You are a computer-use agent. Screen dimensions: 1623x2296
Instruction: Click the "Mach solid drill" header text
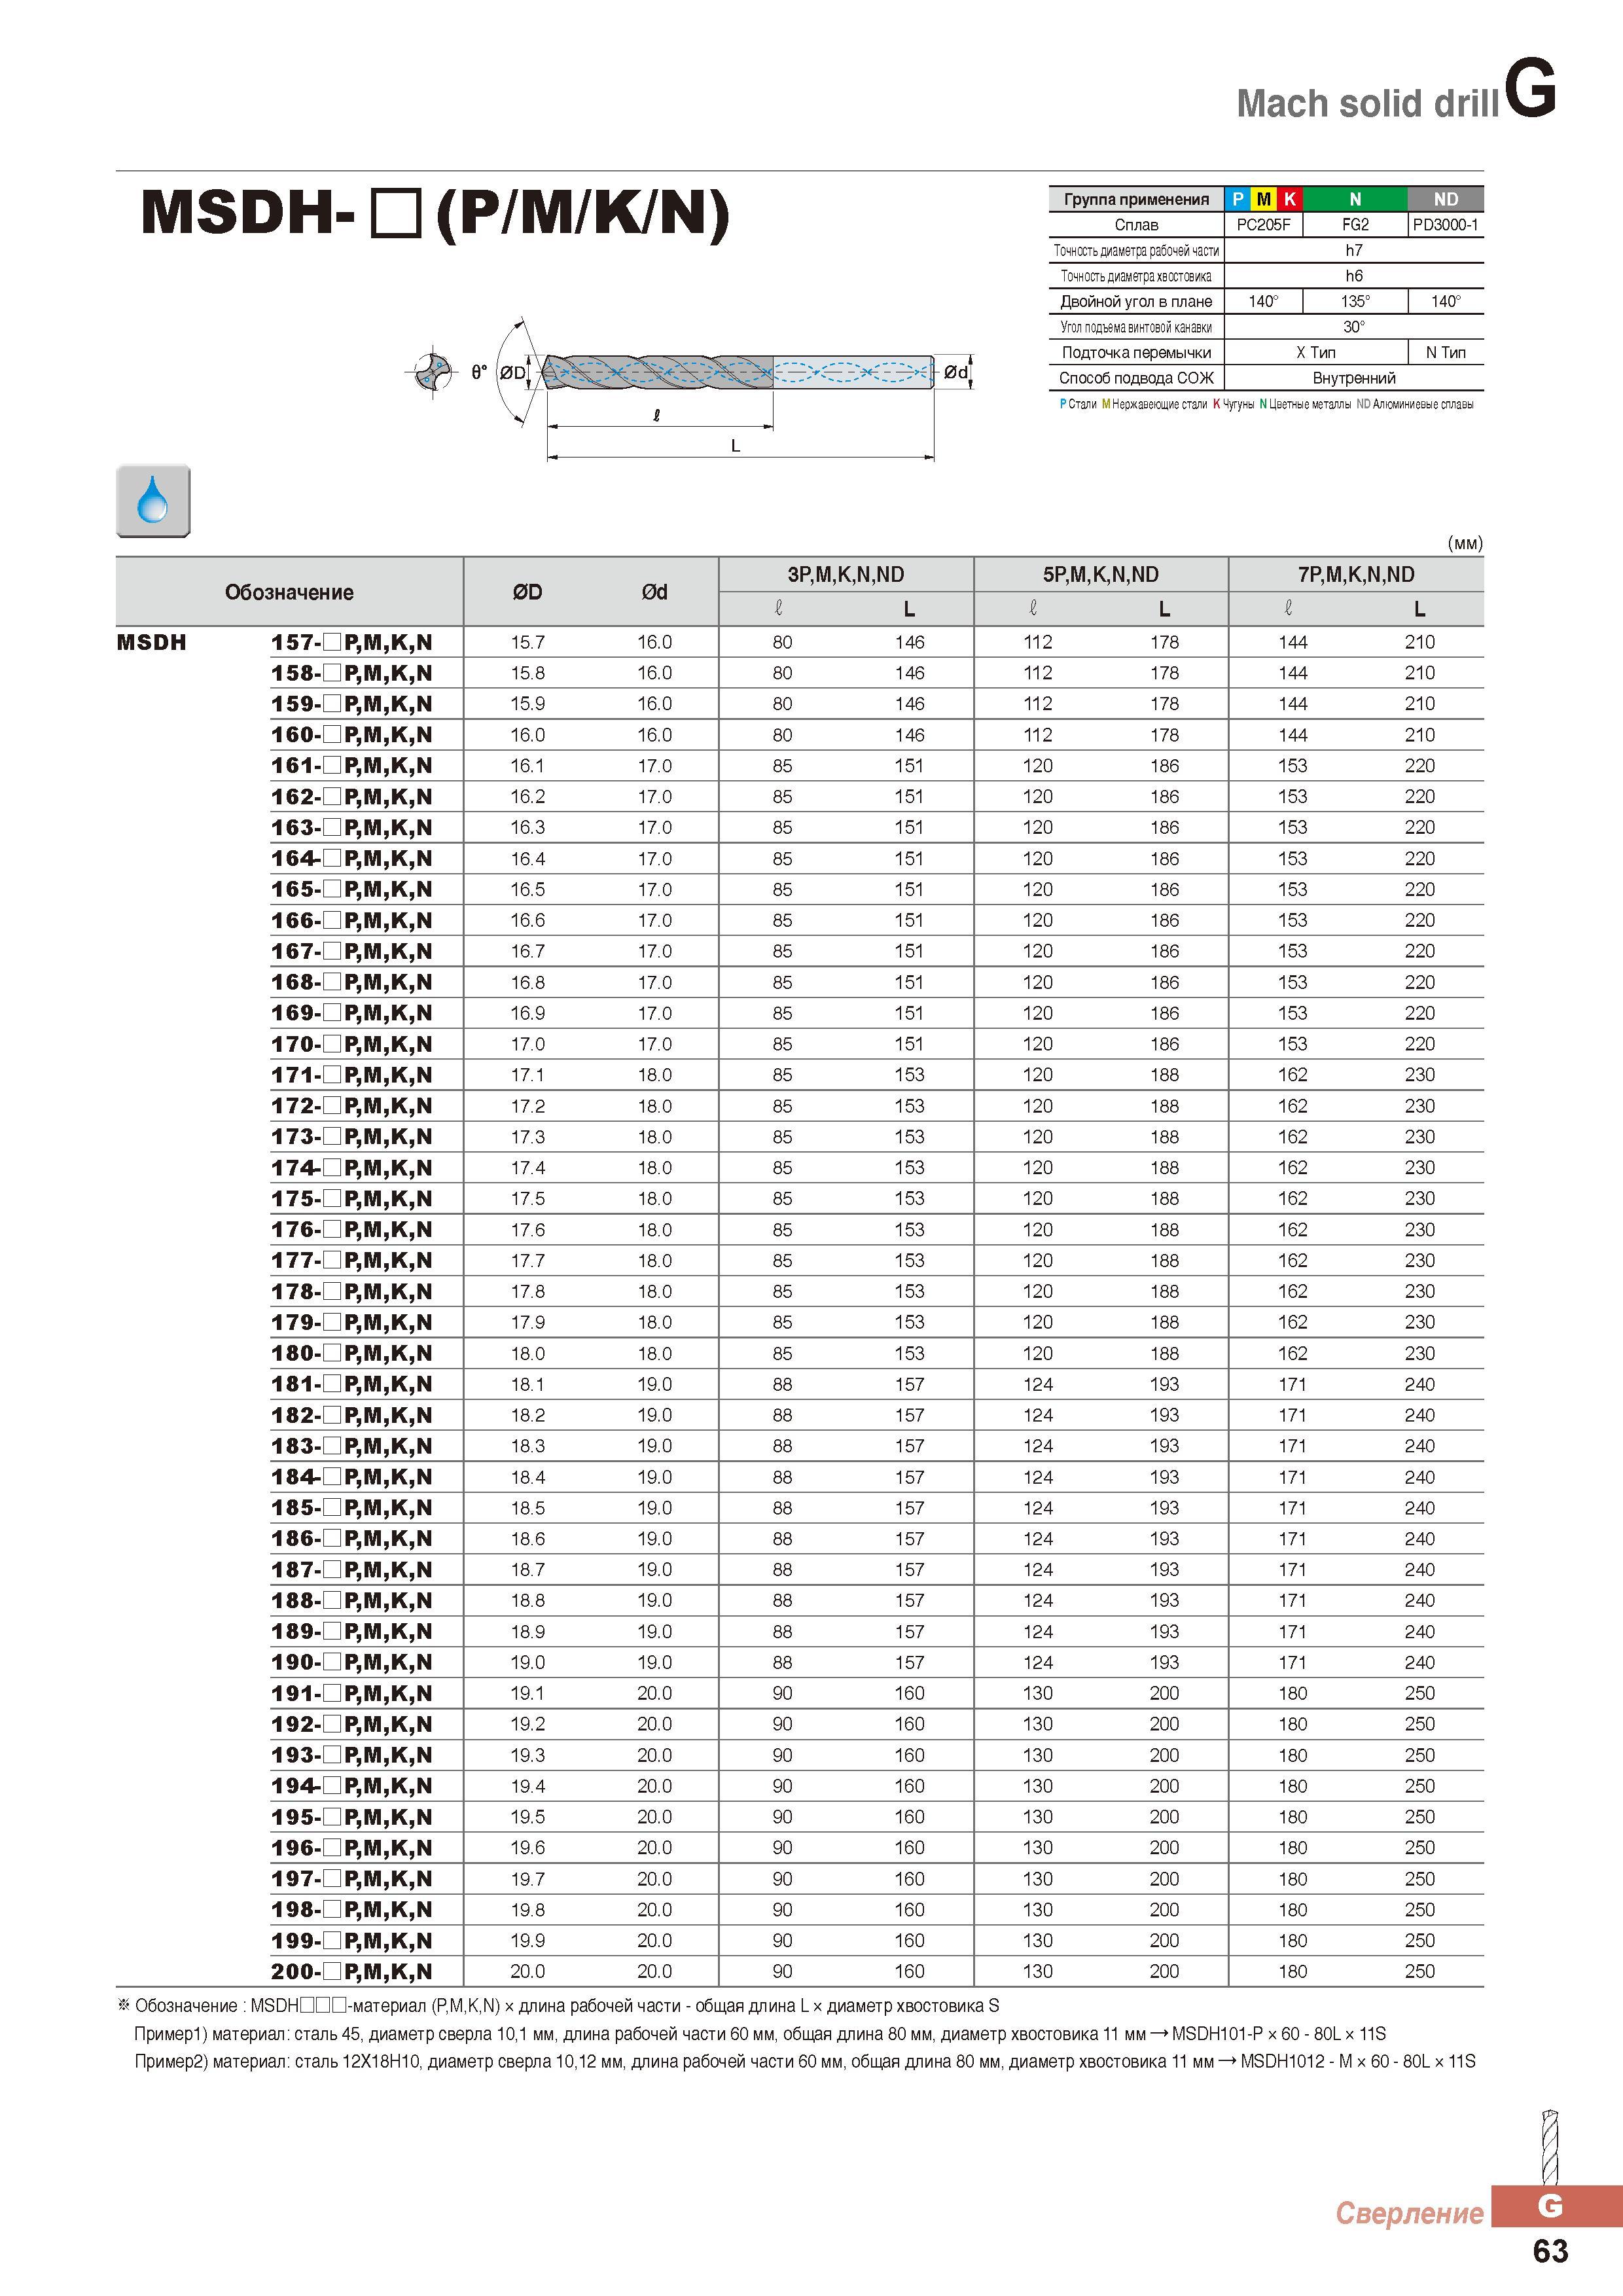tap(1367, 103)
